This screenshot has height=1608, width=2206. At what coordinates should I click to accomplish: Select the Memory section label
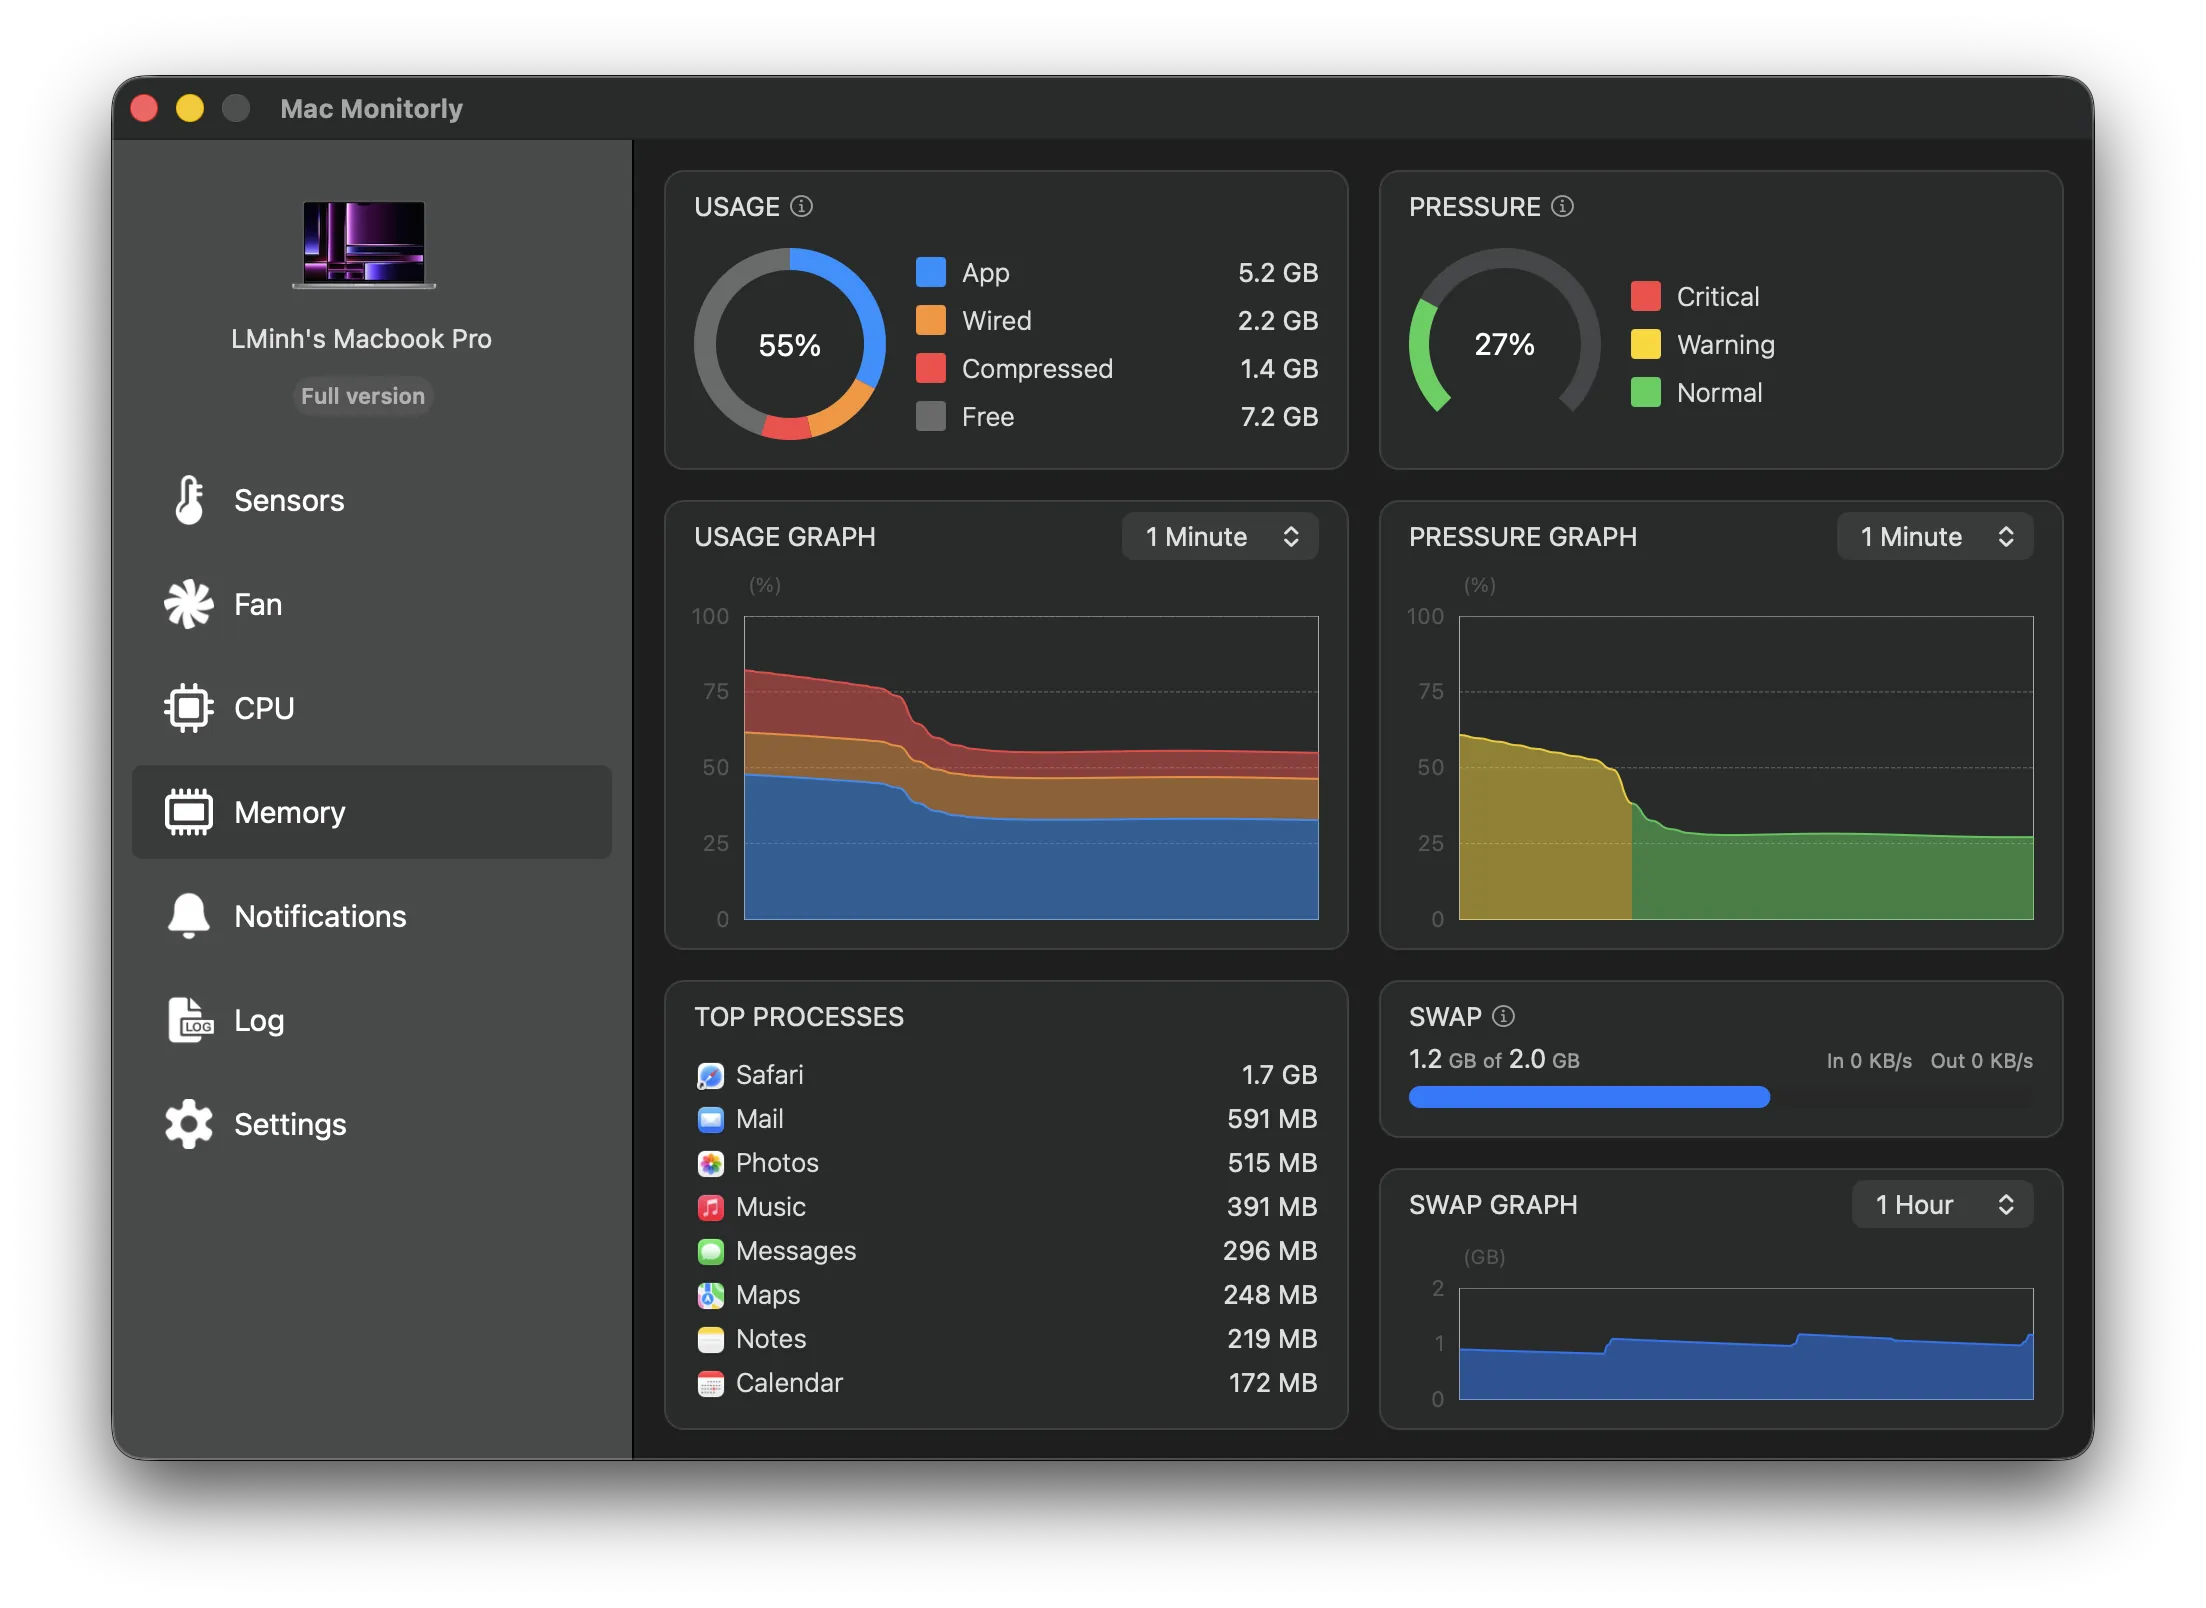point(290,812)
